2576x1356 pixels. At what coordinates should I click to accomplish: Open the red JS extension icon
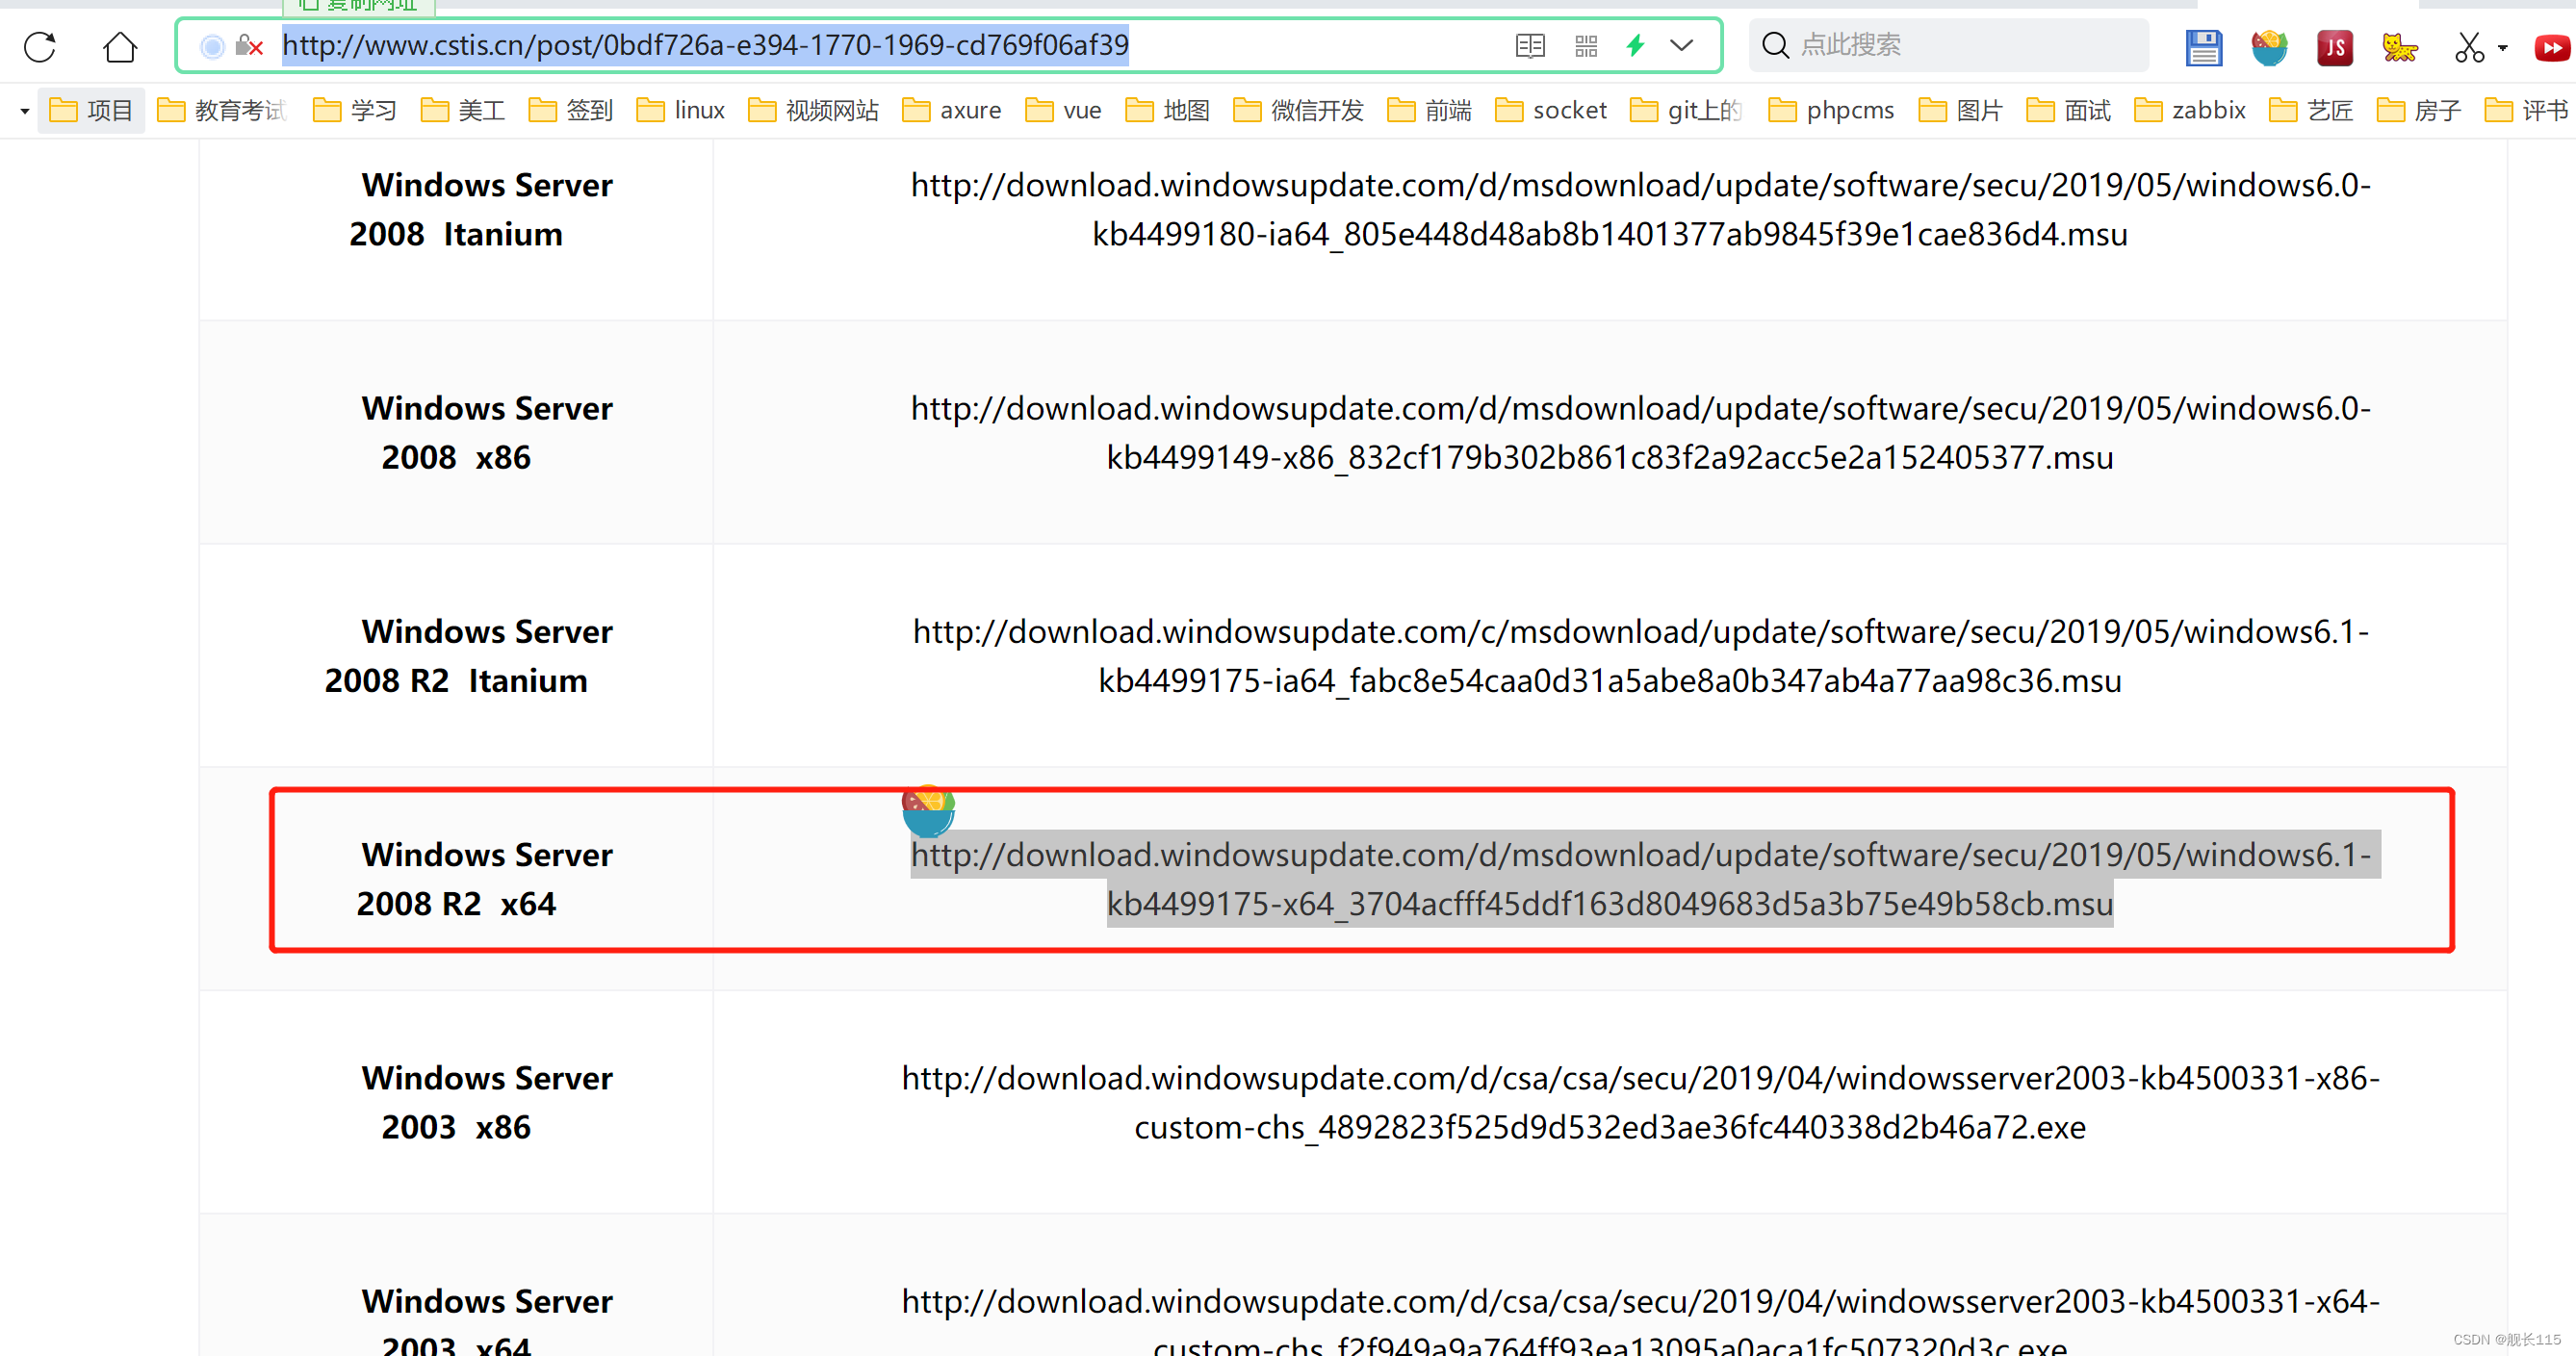tap(2334, 47)
